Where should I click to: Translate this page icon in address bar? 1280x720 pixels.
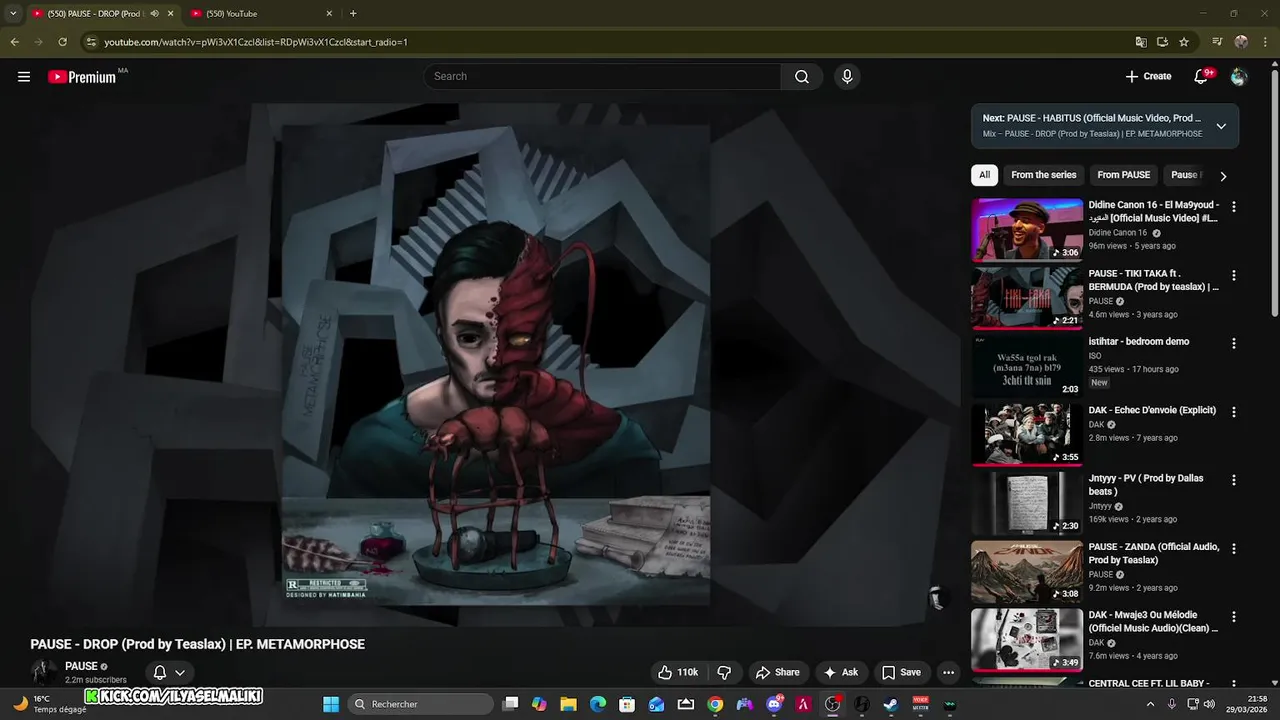[x=1141, y=42]
